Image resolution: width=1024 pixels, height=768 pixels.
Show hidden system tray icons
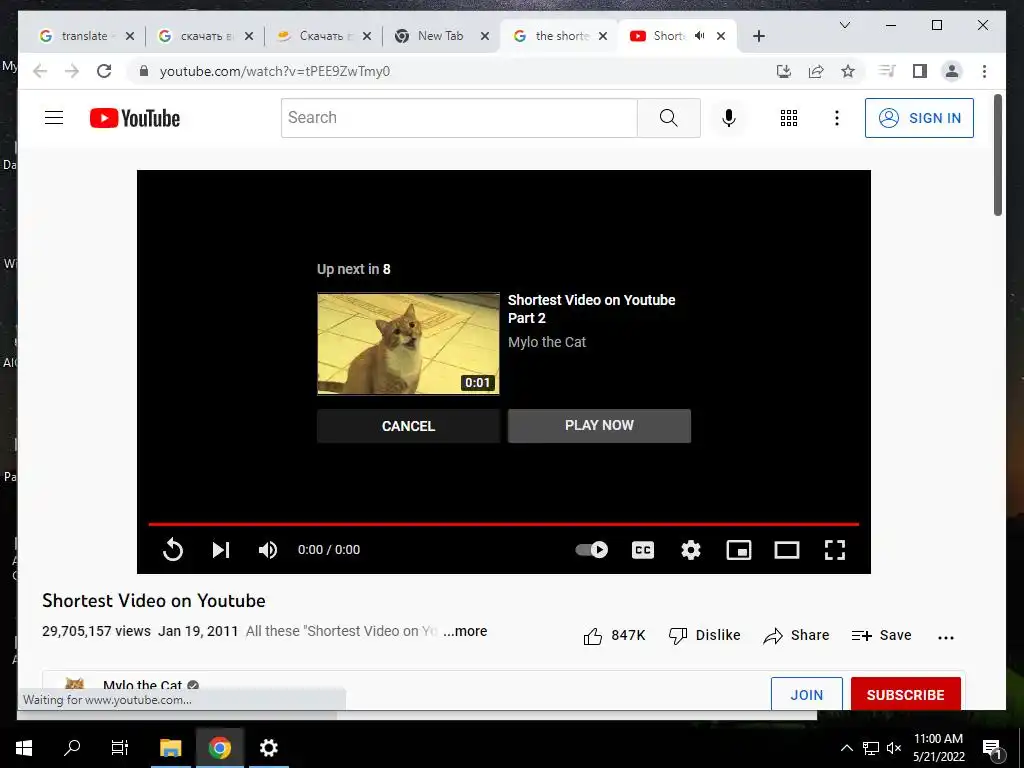(x=846, y=748)
